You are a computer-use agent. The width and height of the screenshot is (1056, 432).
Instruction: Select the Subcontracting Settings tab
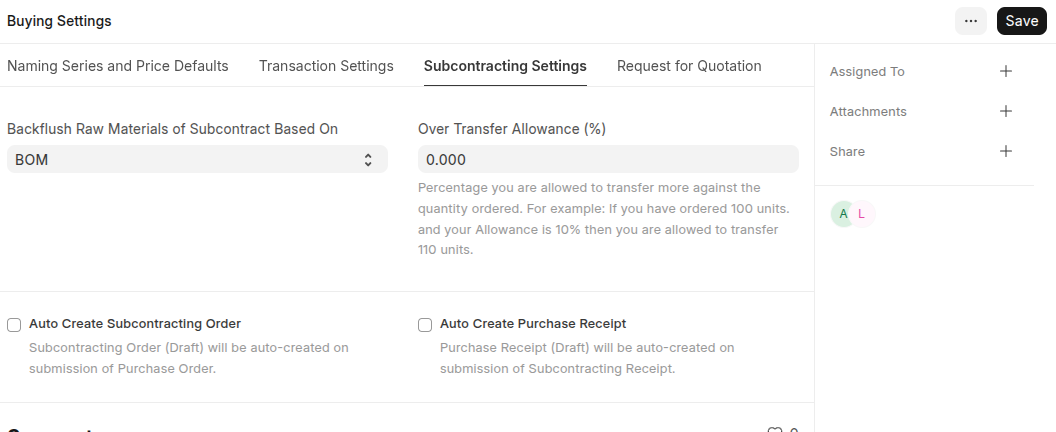pyautogui.click(x=505, y=66)
